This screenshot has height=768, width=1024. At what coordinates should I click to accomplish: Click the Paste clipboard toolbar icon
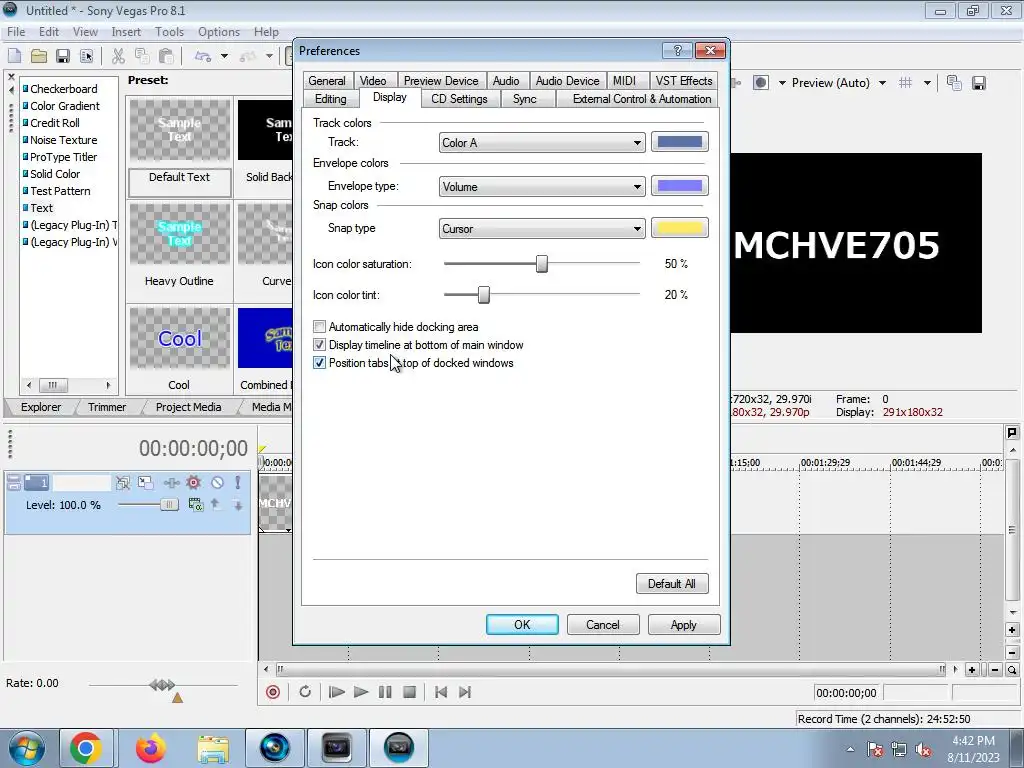point(166,56)
